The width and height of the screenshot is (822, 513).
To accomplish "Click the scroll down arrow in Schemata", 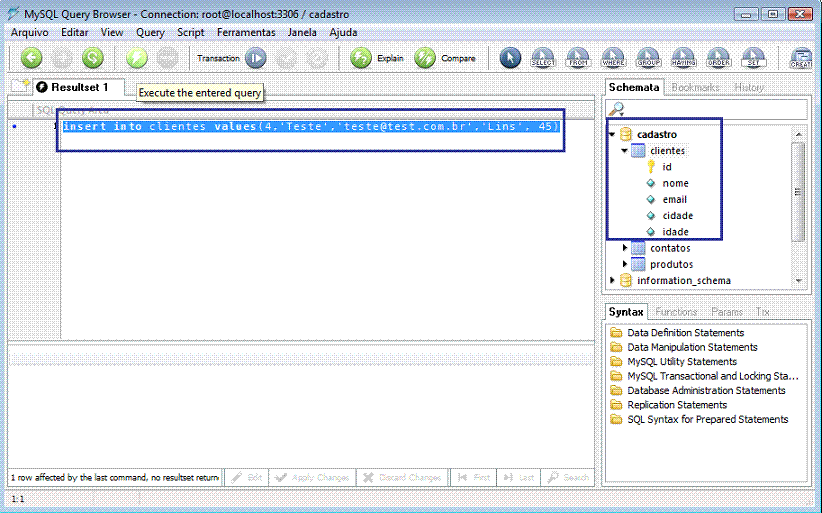I will [x=798, y=281].
